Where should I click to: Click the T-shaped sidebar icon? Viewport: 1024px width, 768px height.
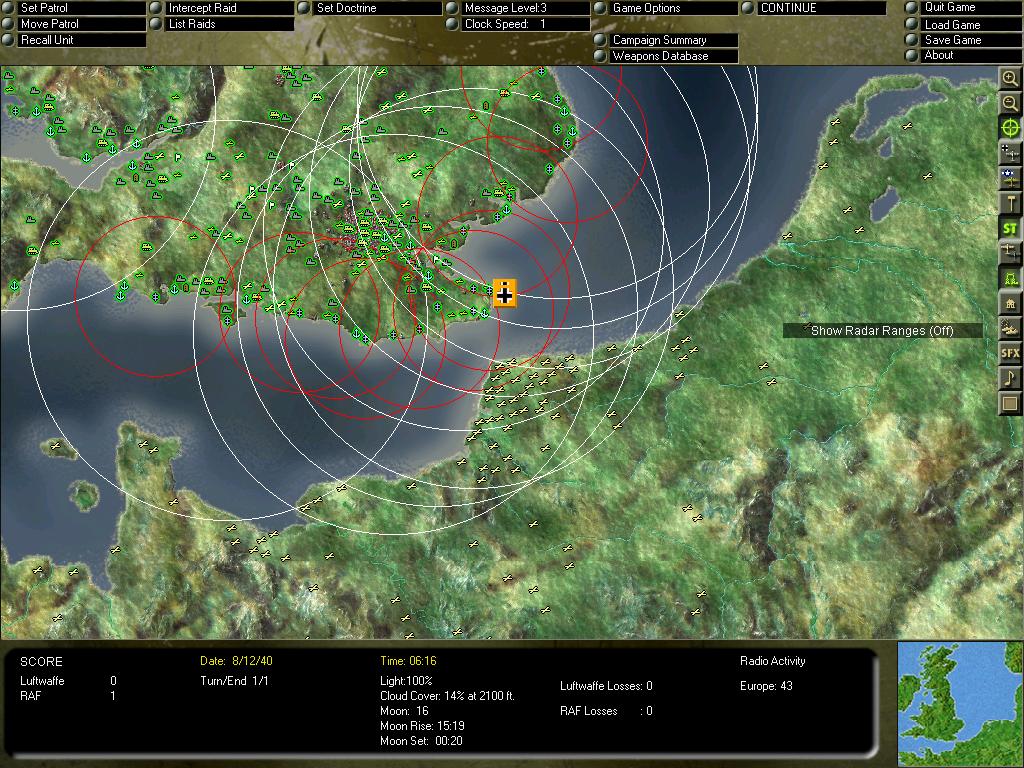[x=1010, y=203]
